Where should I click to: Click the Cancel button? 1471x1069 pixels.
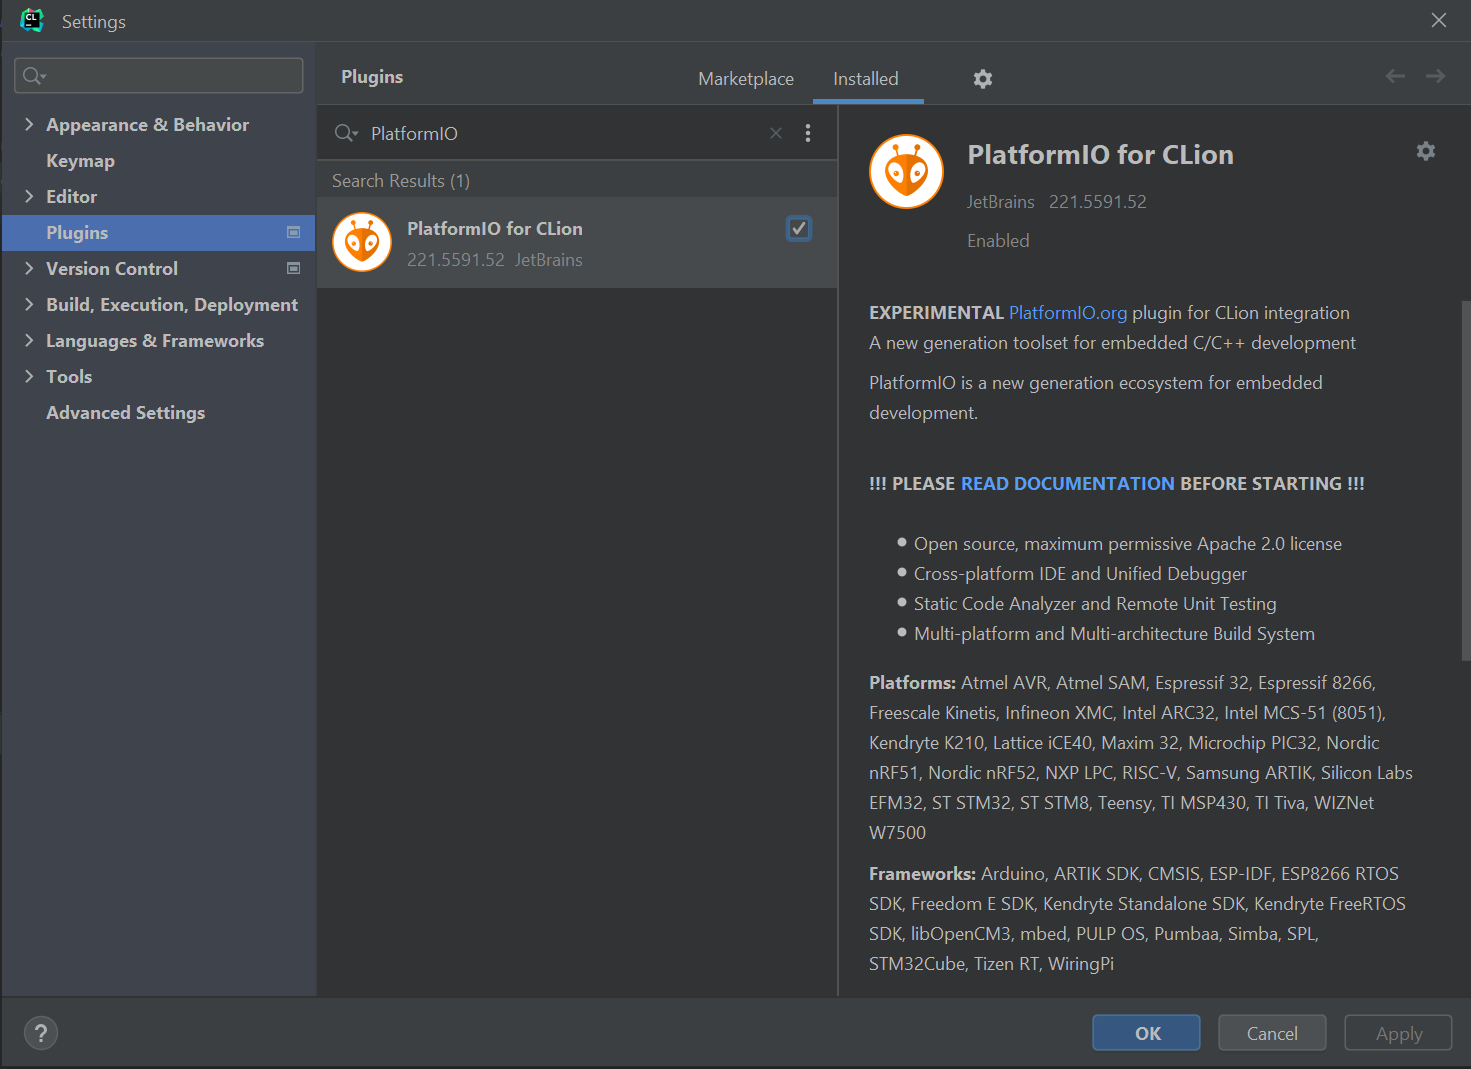[1272, 1033]
